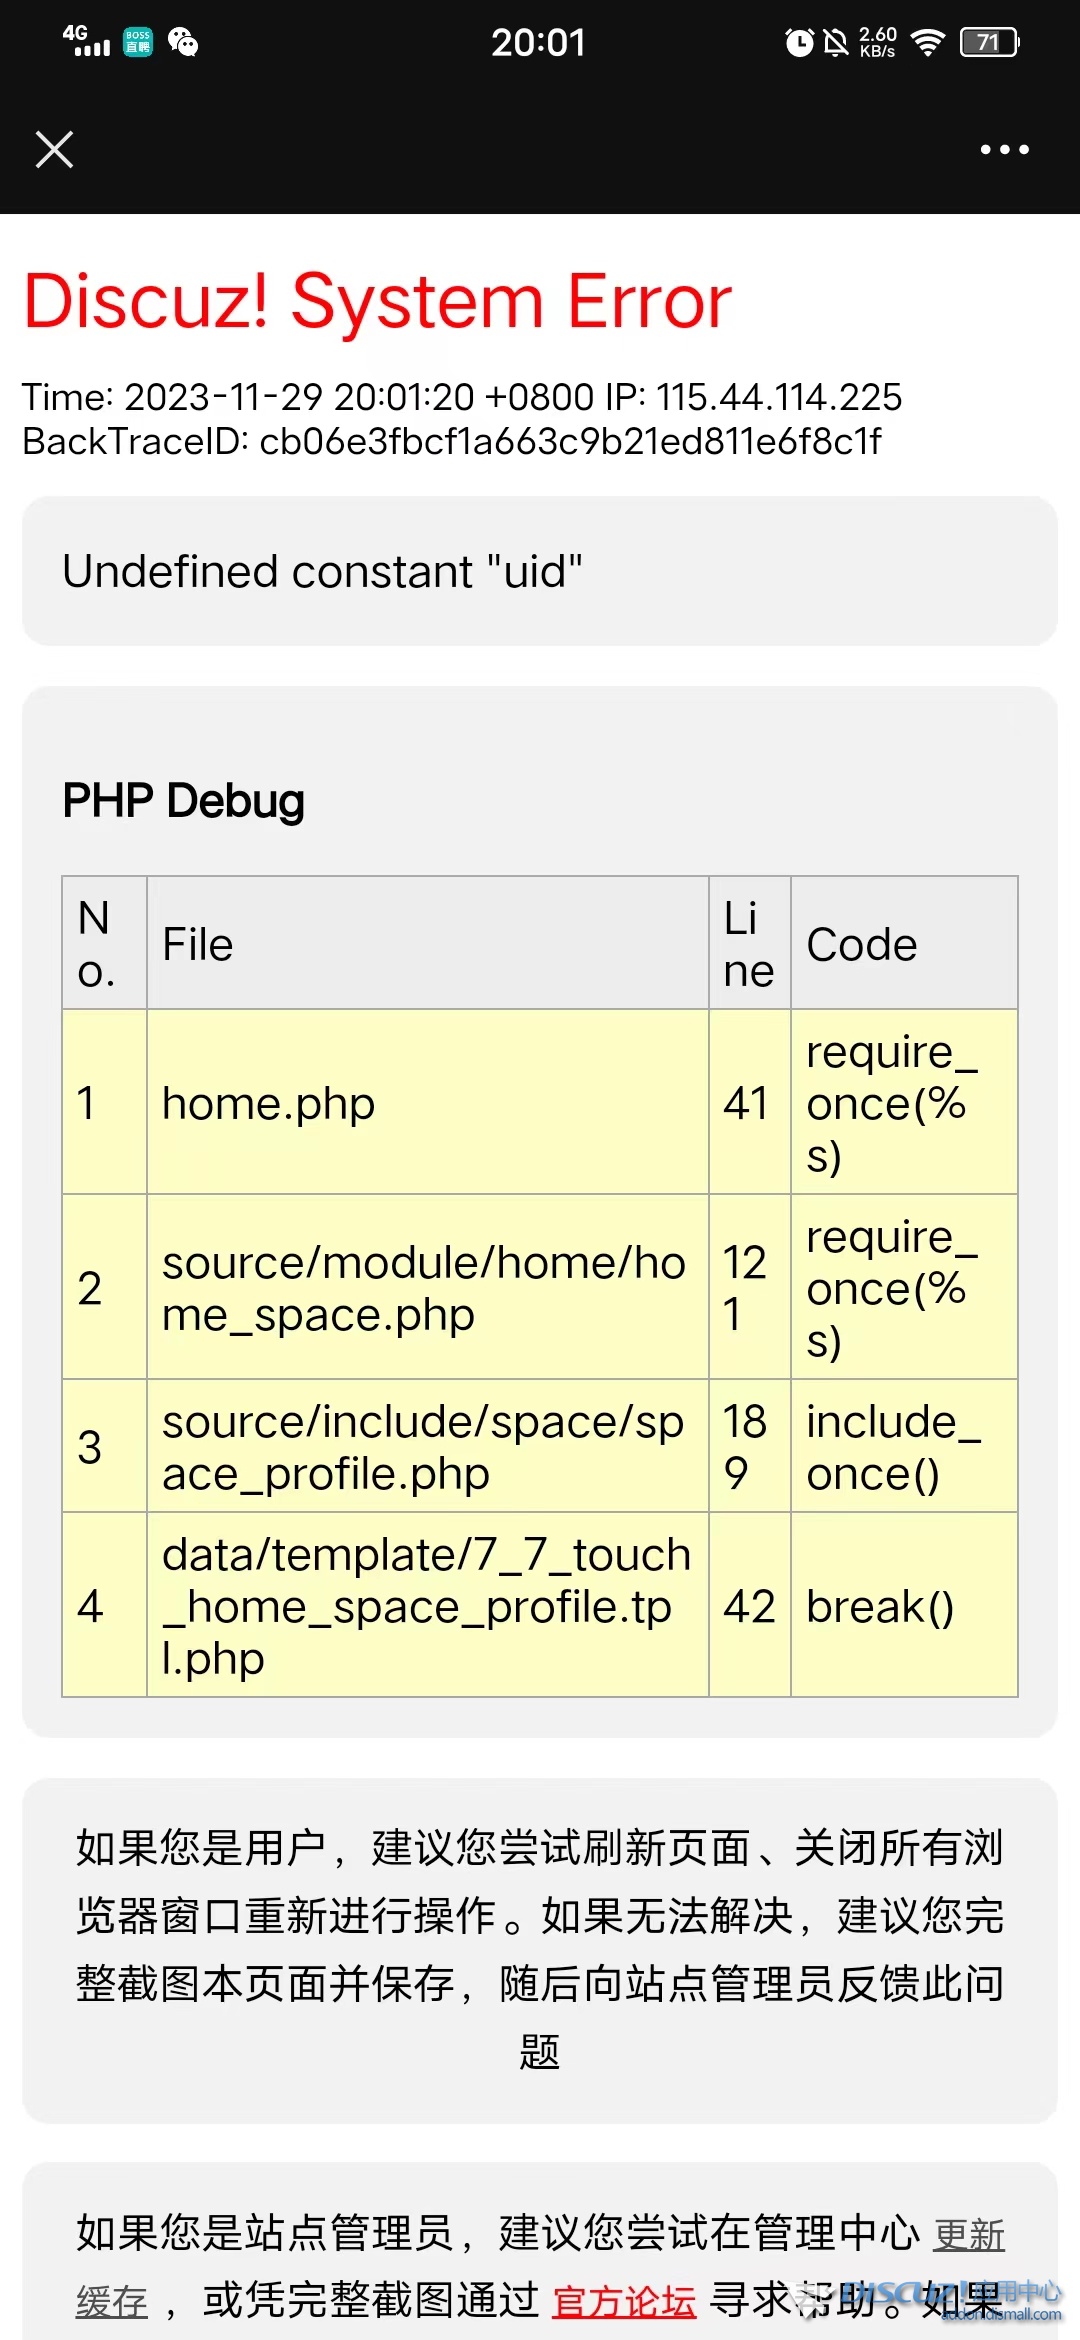Tap the alarm clock status icon
Screen dimensions: 1080x2340
click(x=799, y=42)
